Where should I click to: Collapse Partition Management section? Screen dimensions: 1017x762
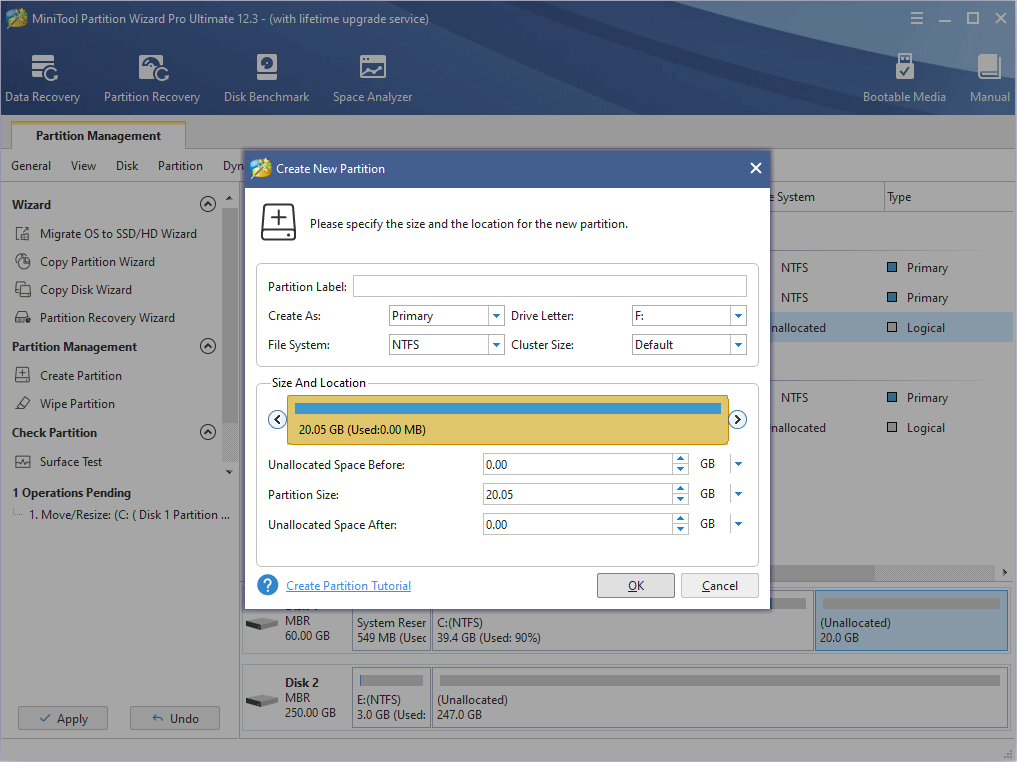pyautogui.click(x=208, y=346)
